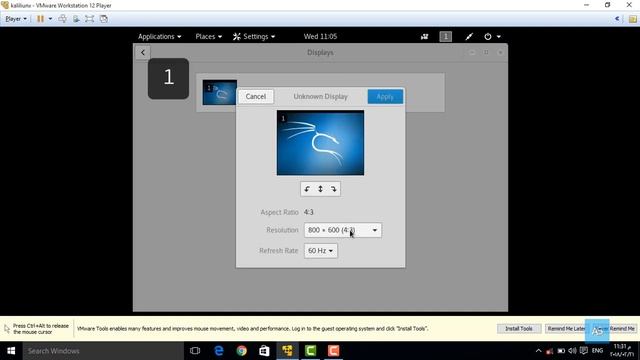Pause the virtual machine from the toolbar

click(x=40, y=19)
